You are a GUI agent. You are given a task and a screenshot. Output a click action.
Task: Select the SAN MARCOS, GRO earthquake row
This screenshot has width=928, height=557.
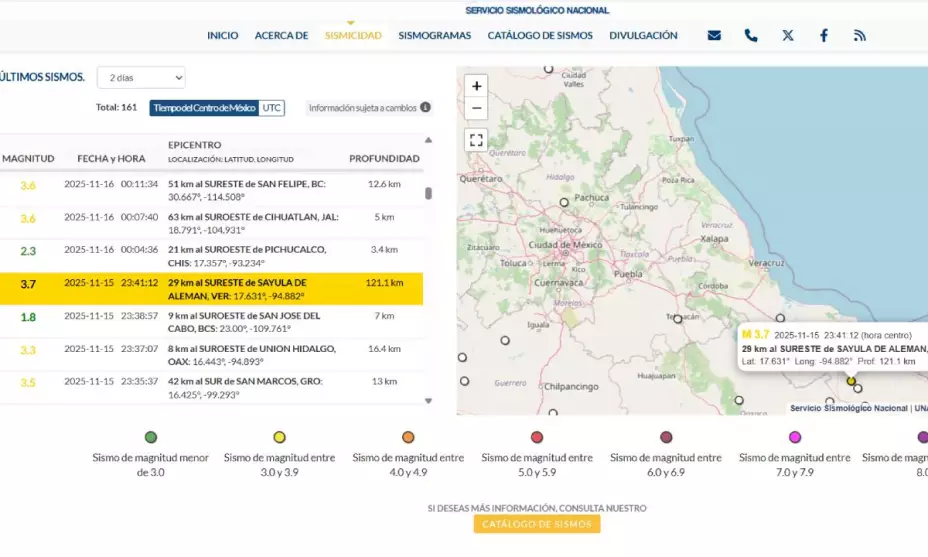click(x=211, y=388)
